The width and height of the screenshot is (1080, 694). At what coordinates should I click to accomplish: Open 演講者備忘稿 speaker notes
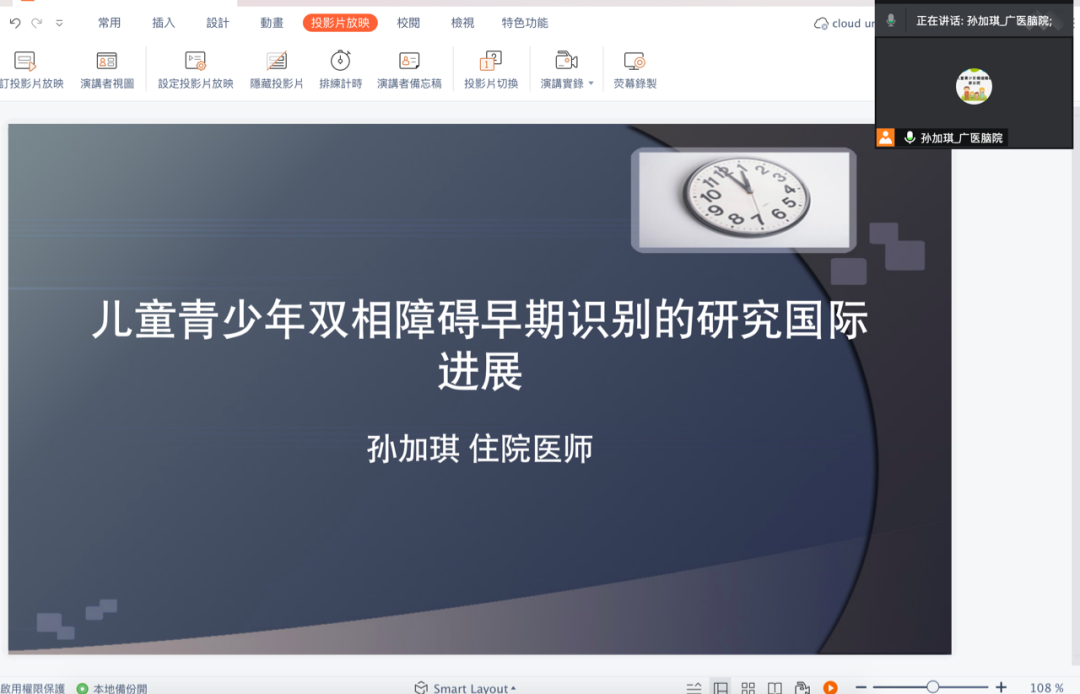point(409,70)
